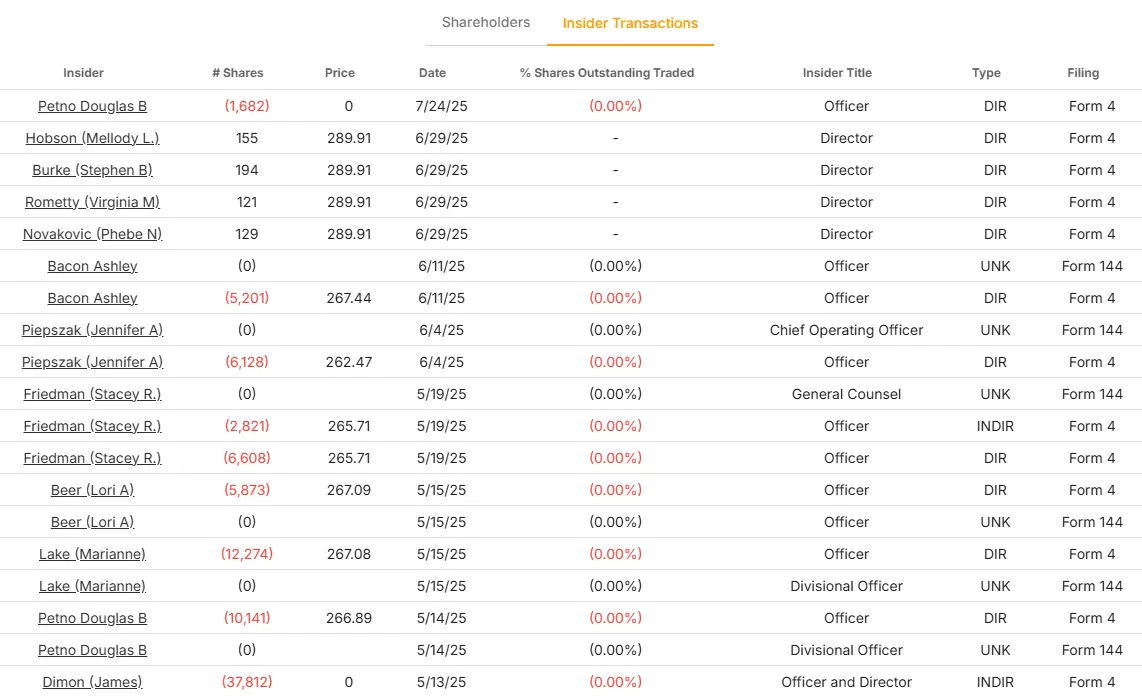Click % Shares Outstanding Traded header
1142x696 pixels.
pos(607,73)
